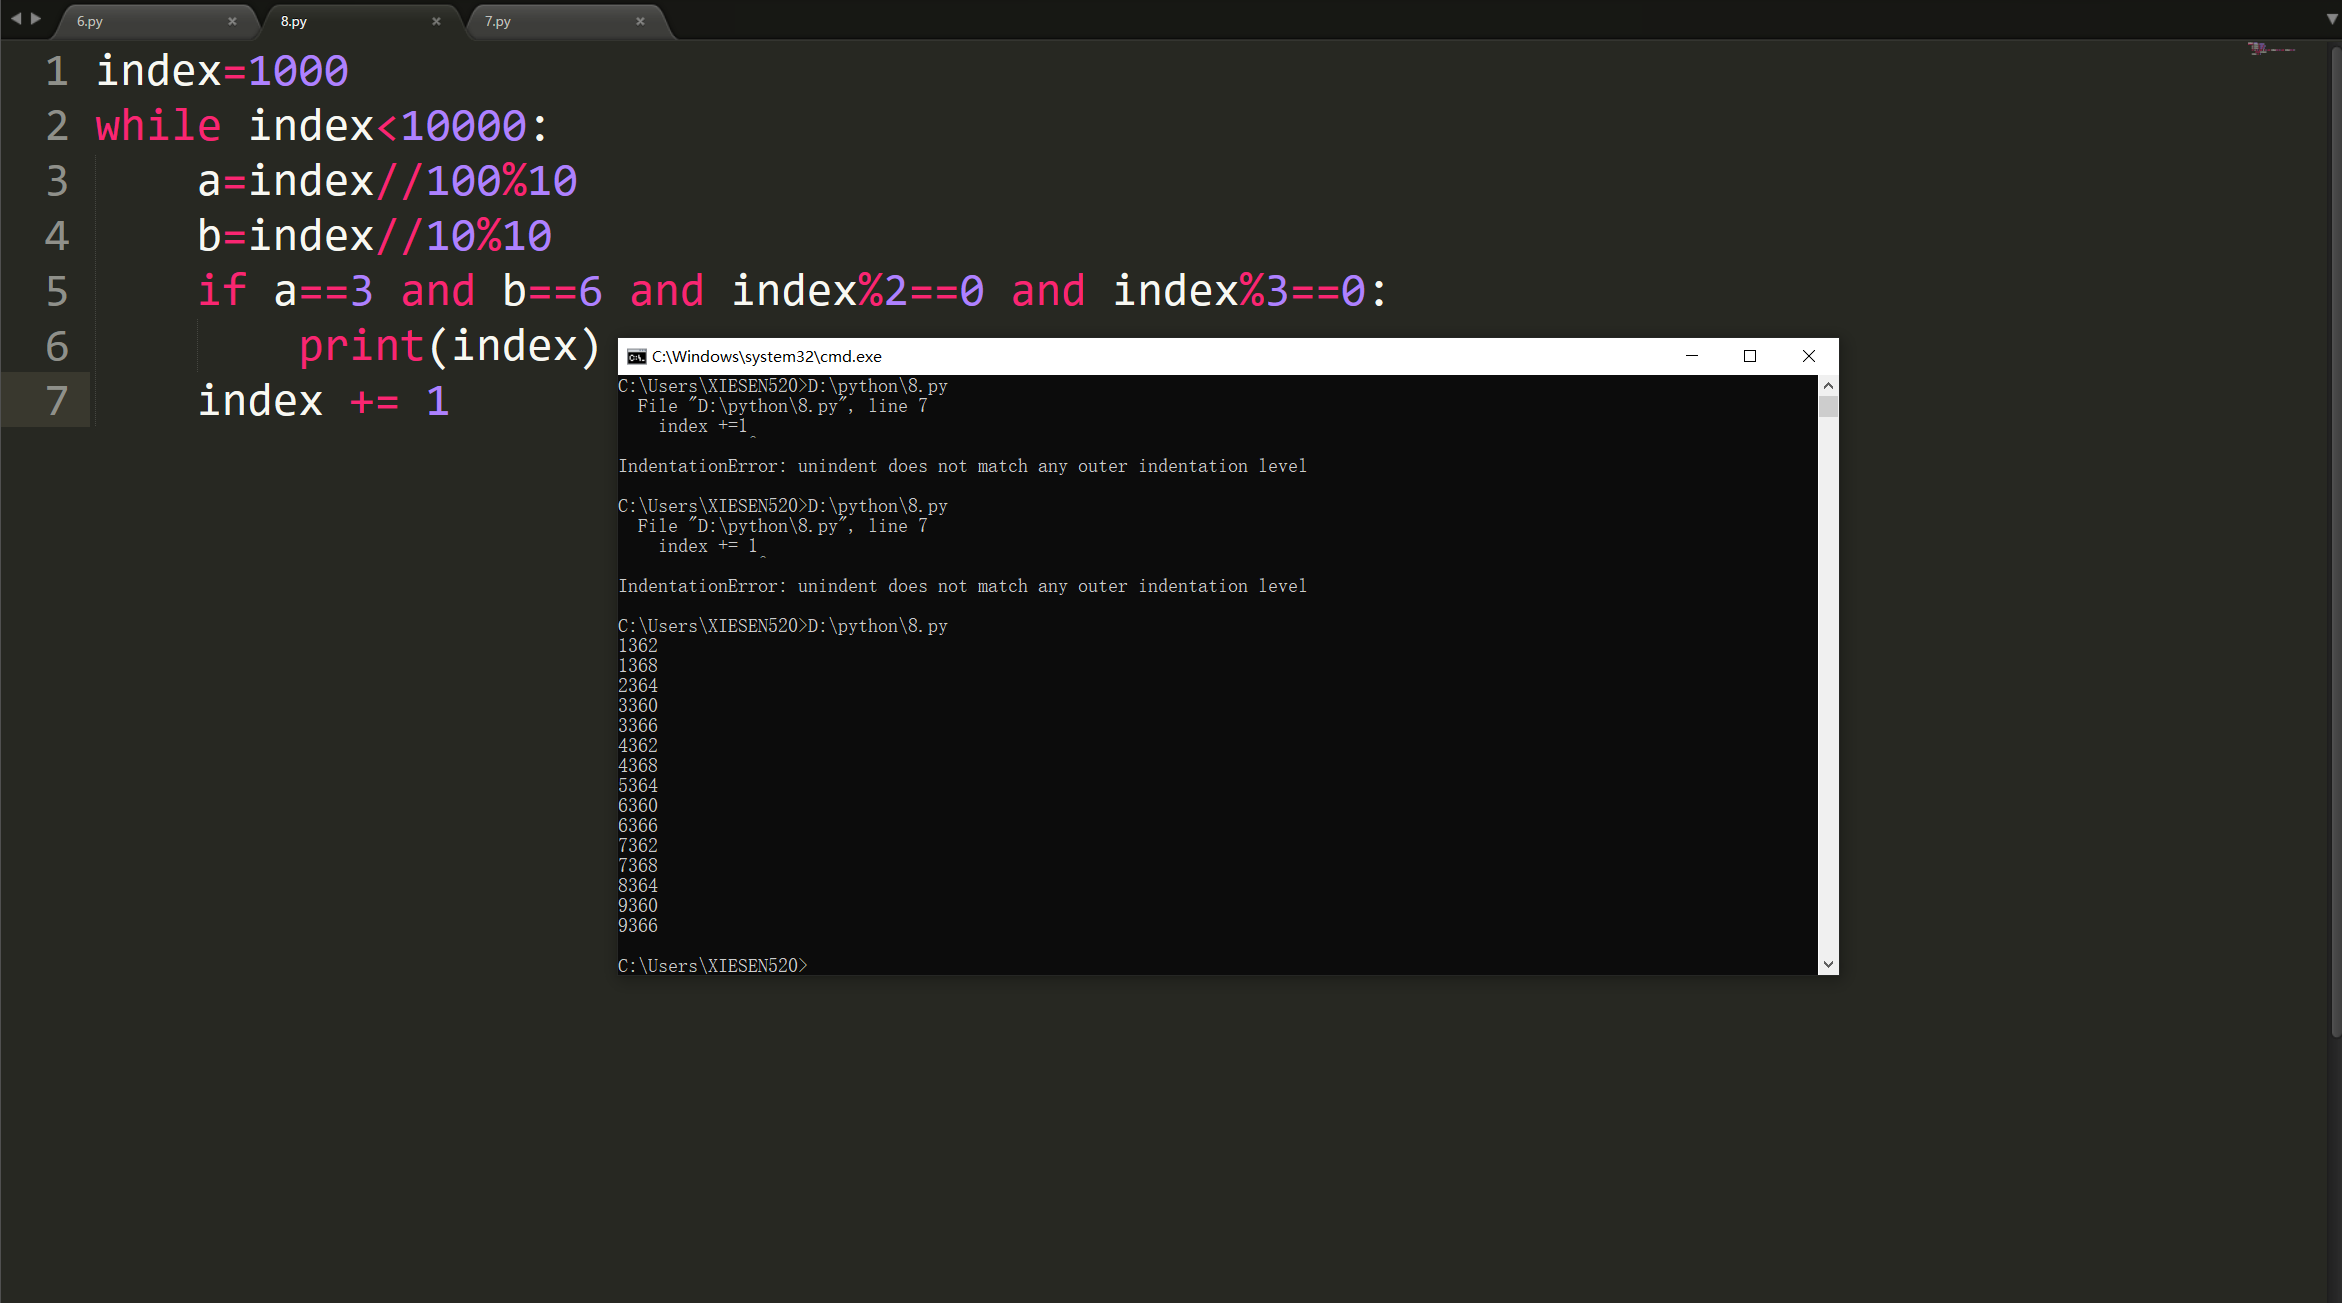This screenshot has height=1303, width=2342.
Task: Switch to the 6.py tab
Action: (x=90, y=21)
